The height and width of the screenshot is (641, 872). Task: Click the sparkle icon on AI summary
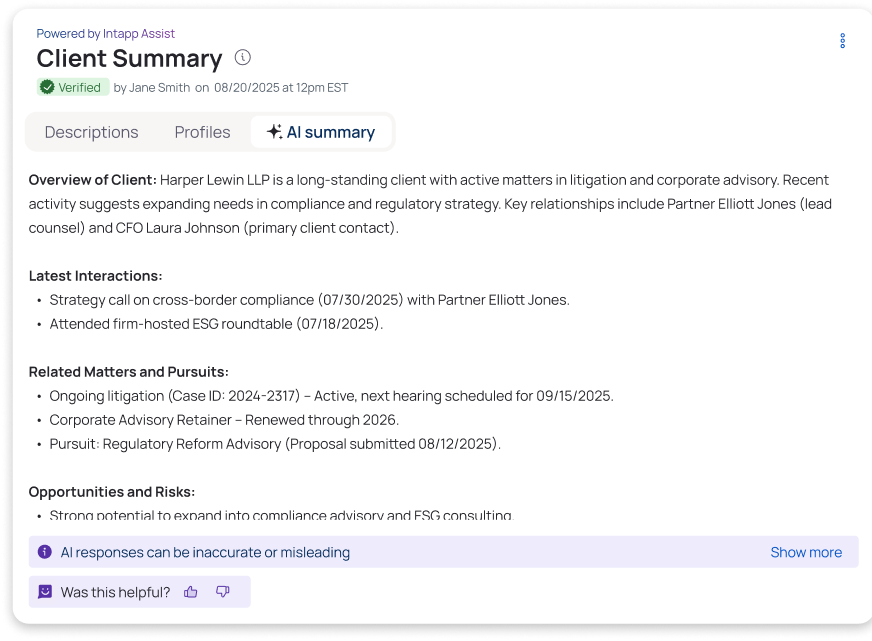click(274, 132)
